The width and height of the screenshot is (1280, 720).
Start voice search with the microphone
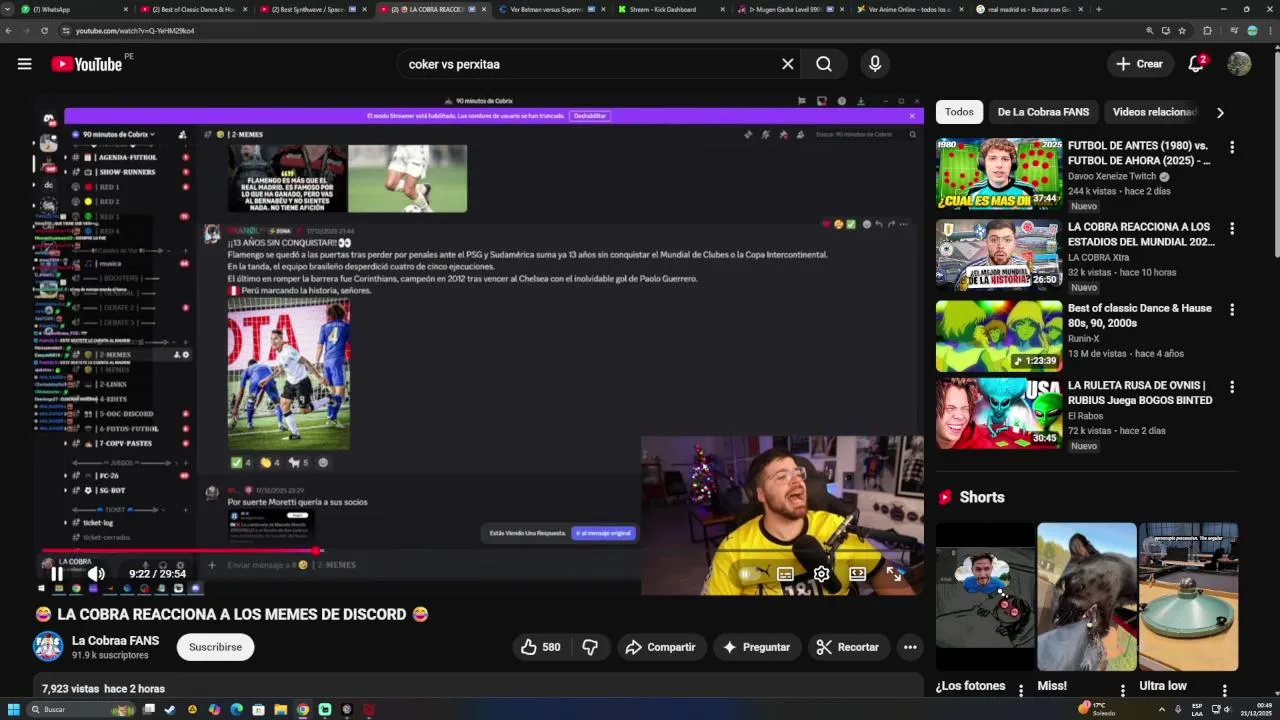coord(875,64)
